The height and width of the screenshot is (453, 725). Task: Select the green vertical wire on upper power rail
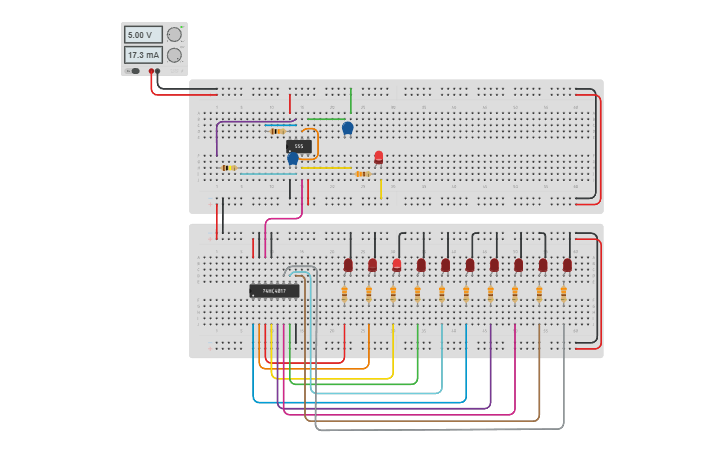(351, 100)
